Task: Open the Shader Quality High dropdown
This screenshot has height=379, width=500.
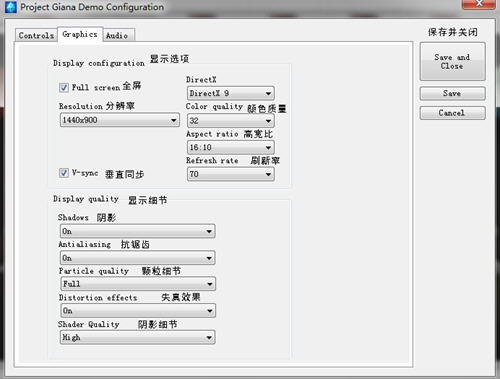Action: point(138,337)
